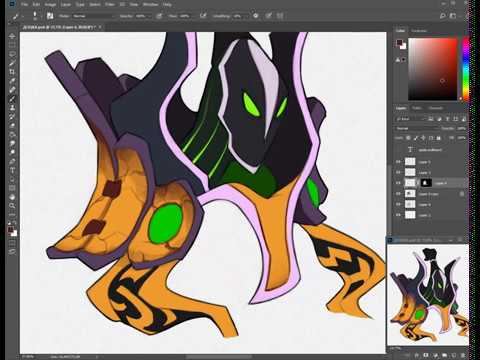The height and width of the screenshot is (360, 480).
Task: Toggle lock transparent pixels
Action: (x=408, y=138)
